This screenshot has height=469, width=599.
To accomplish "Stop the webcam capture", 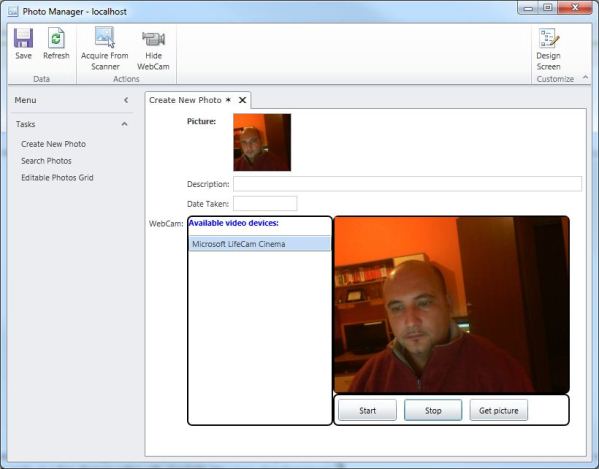I will point(433,410).
